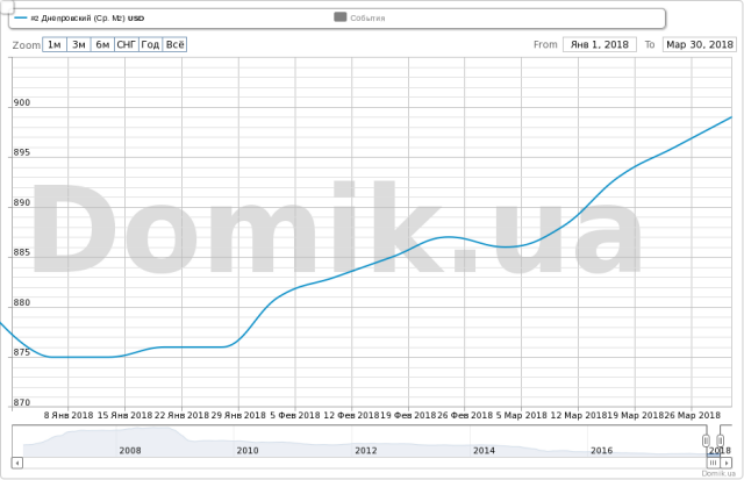Edit the From date field
This screenshot has height=480, width=744.
(600, 45)
